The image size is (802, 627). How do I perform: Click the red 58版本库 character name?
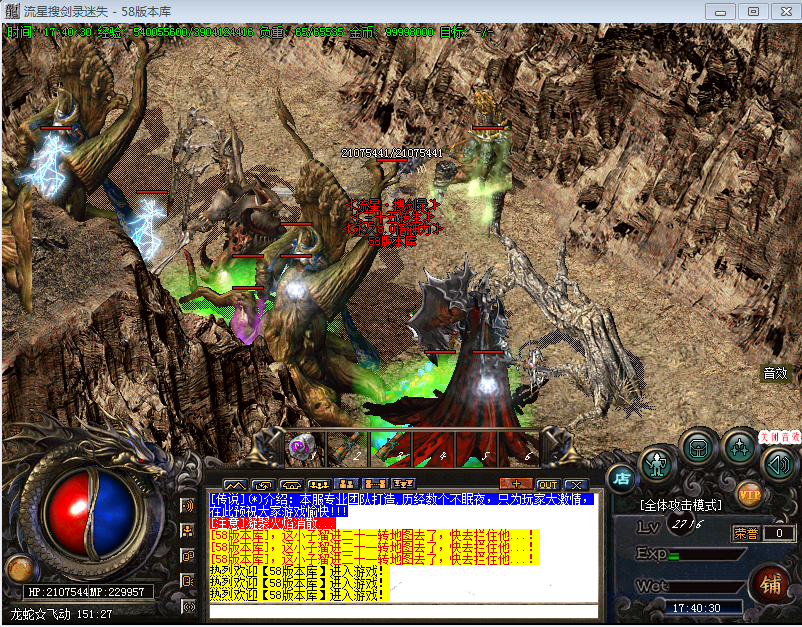[x=392, y=241]
